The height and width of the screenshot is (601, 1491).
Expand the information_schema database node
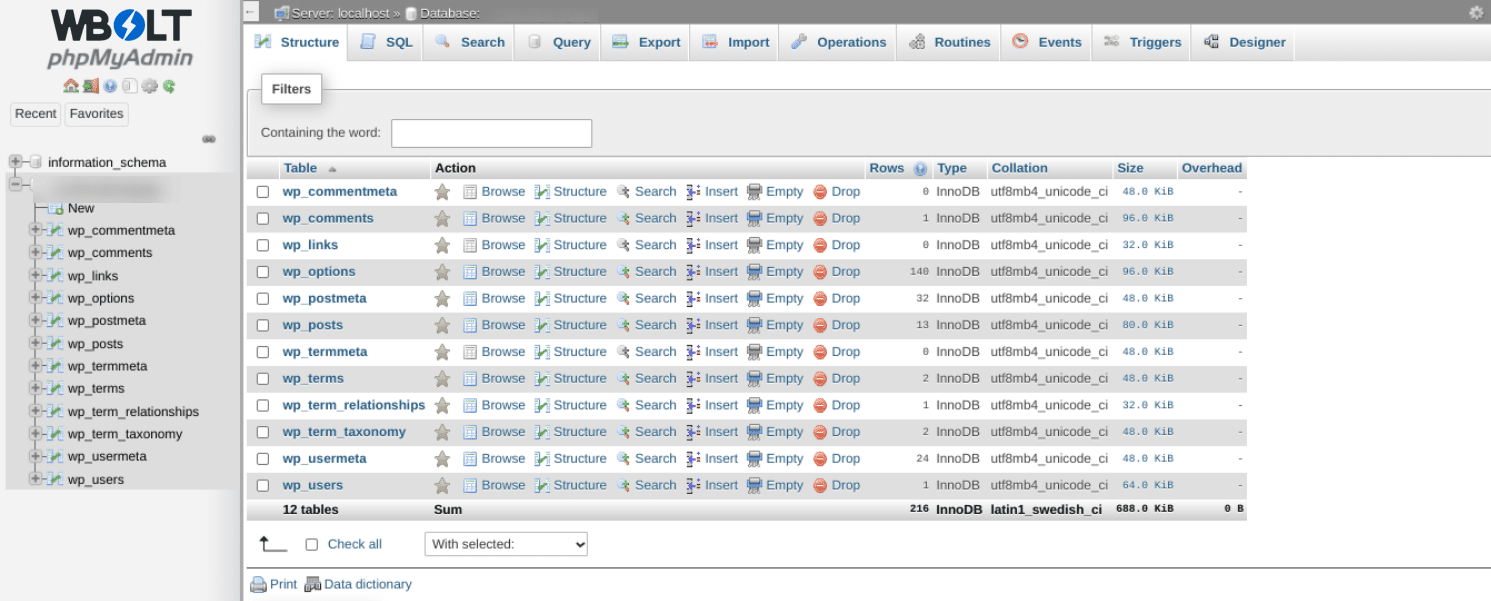click(16, 162)
